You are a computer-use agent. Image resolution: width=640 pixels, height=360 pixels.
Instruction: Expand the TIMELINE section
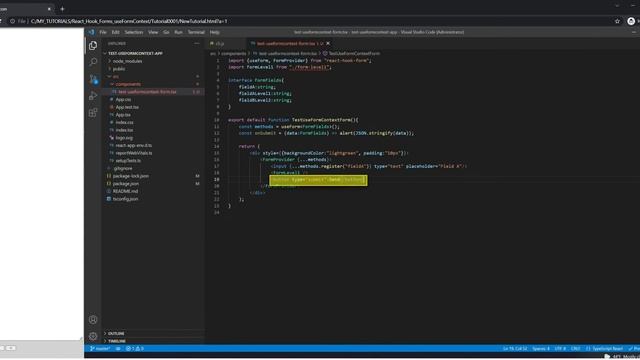117,341
